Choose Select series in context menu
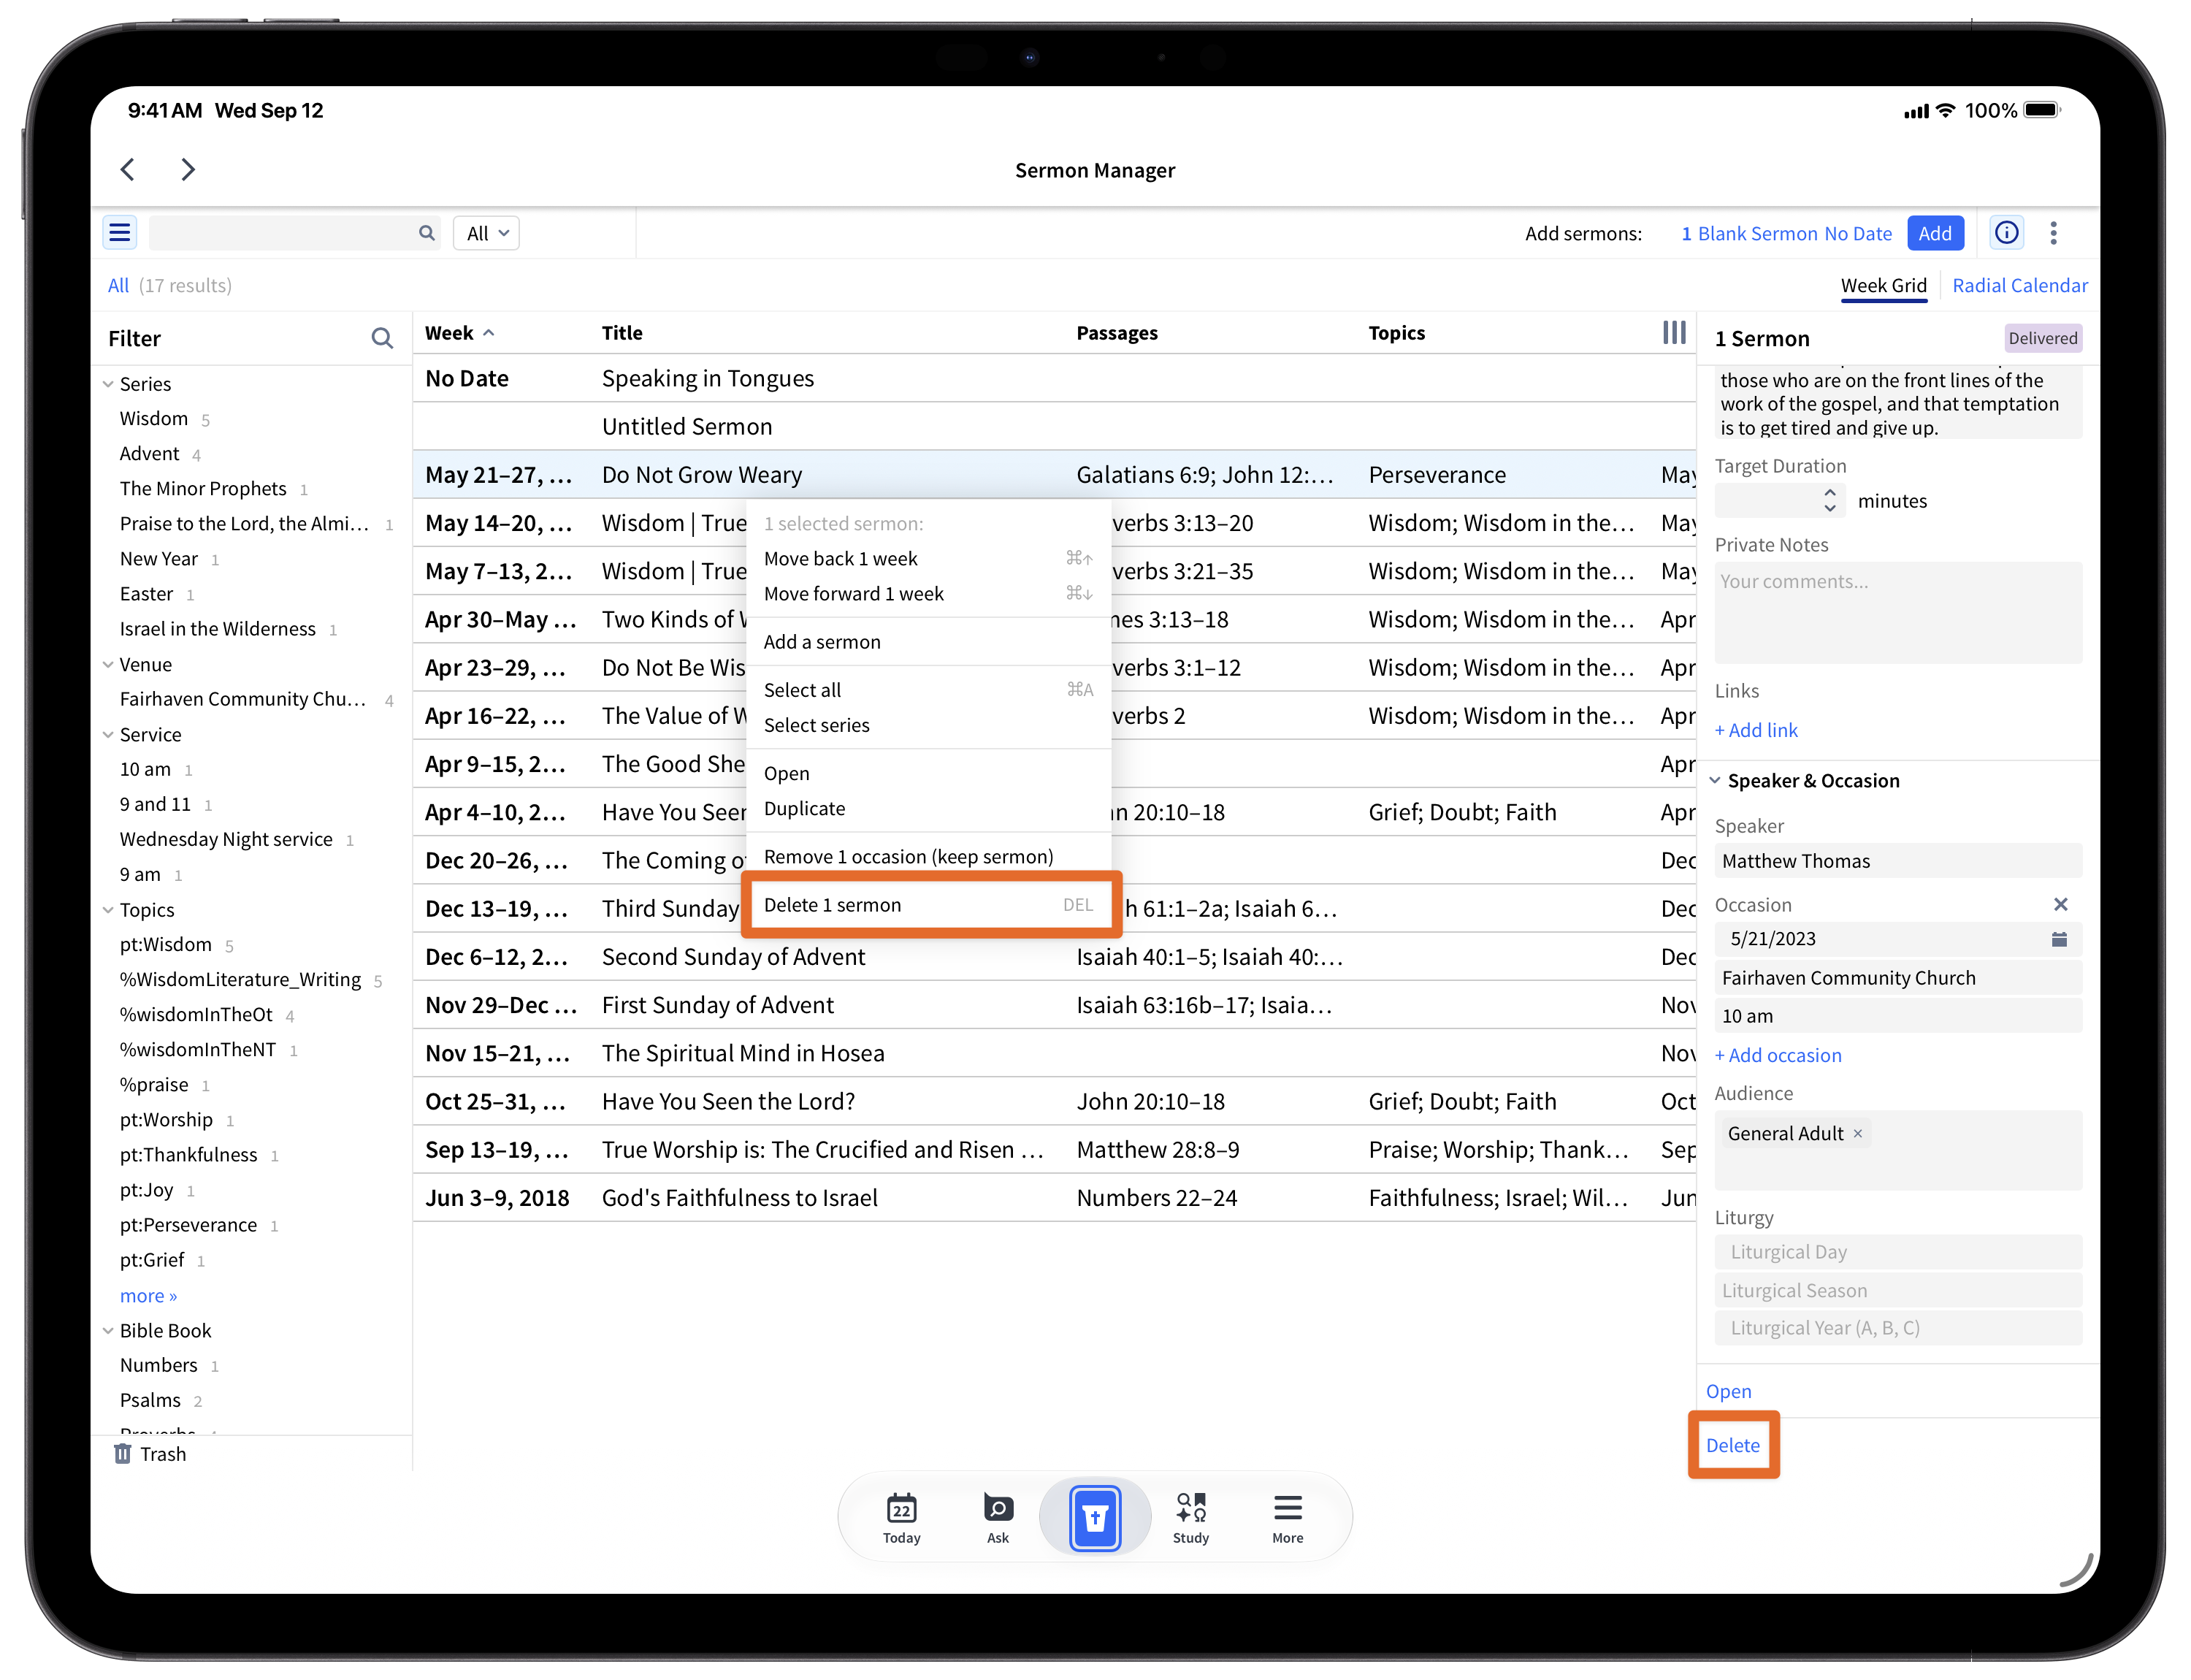Screen dimensions: 2191x1680 coord(929,725)
